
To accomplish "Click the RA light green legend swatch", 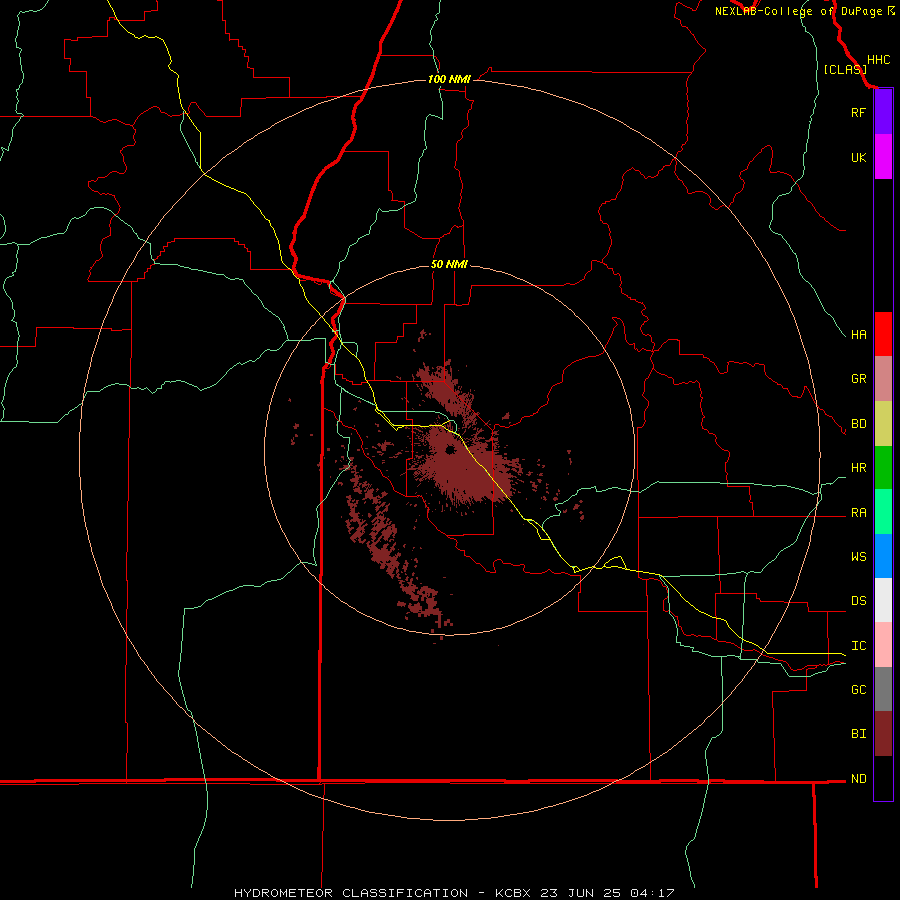I will (x=883, y=512).
